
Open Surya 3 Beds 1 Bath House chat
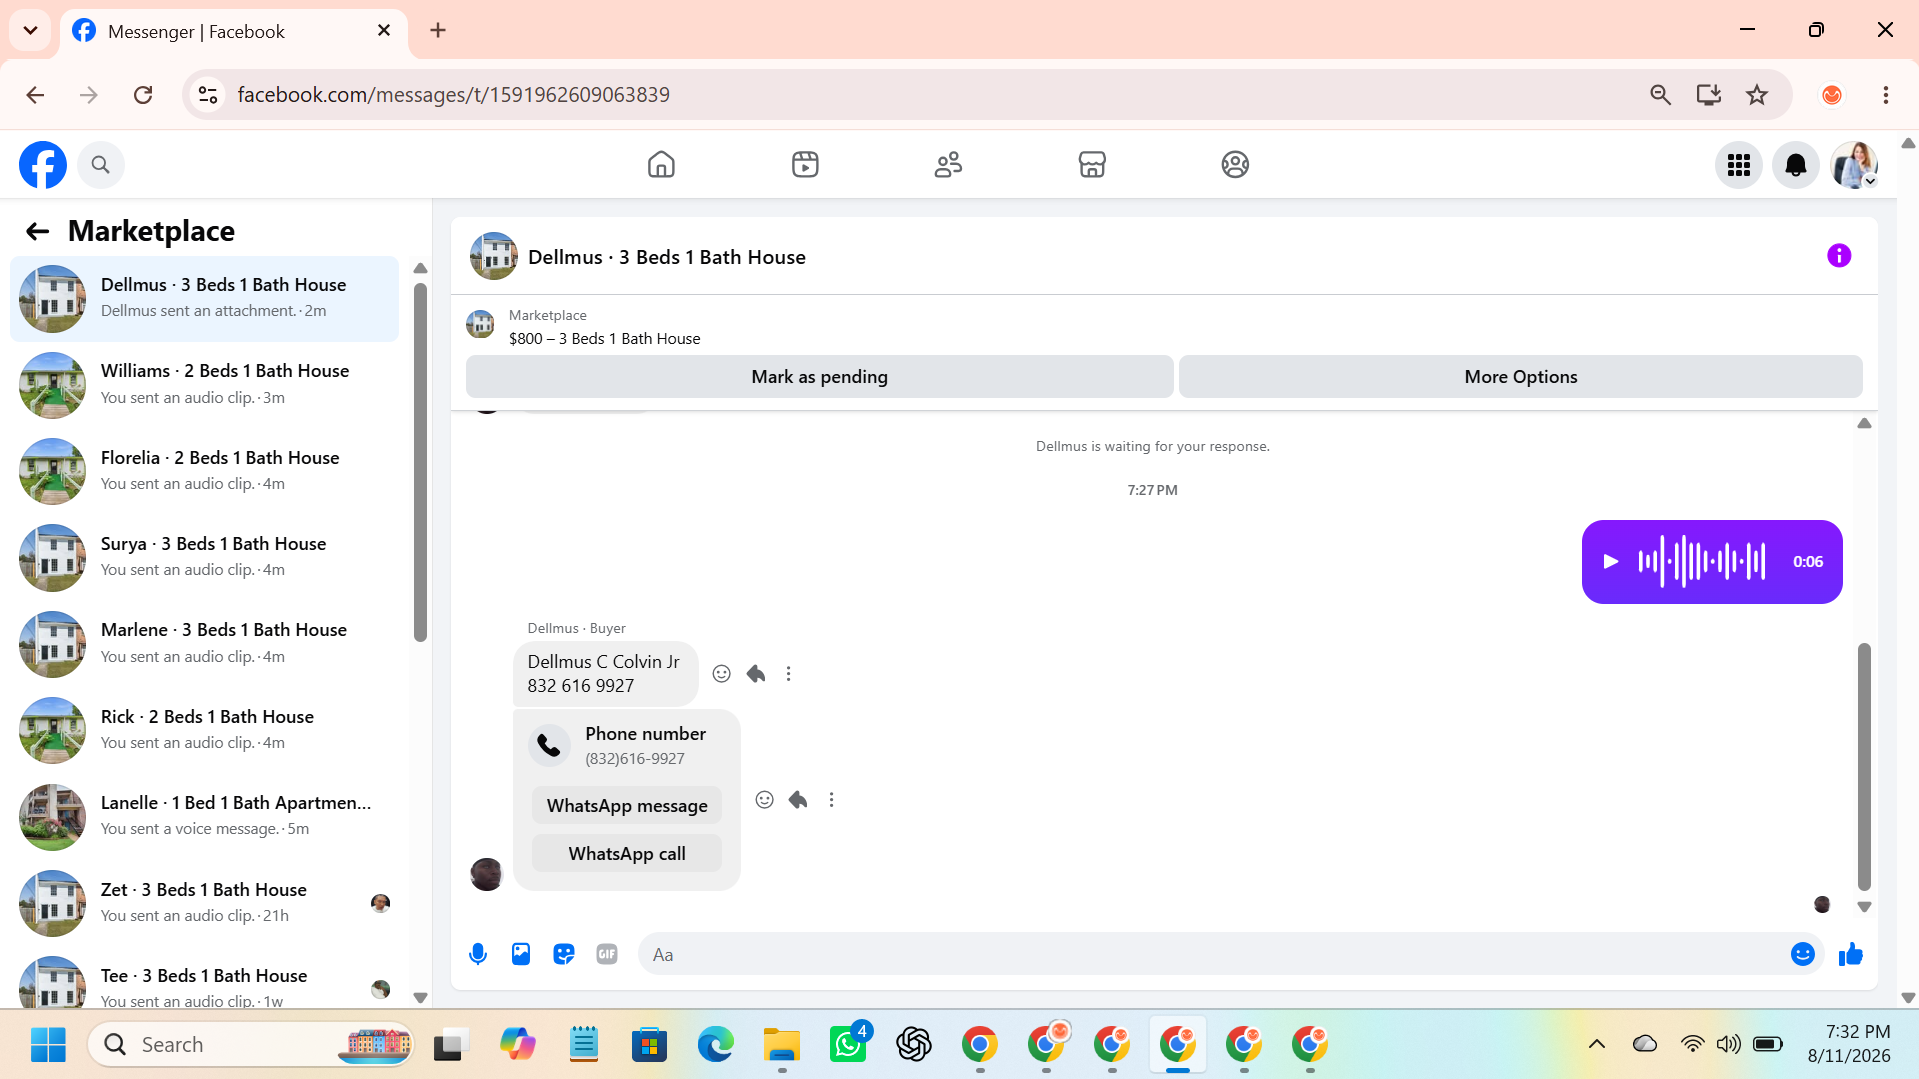[204, 557]
